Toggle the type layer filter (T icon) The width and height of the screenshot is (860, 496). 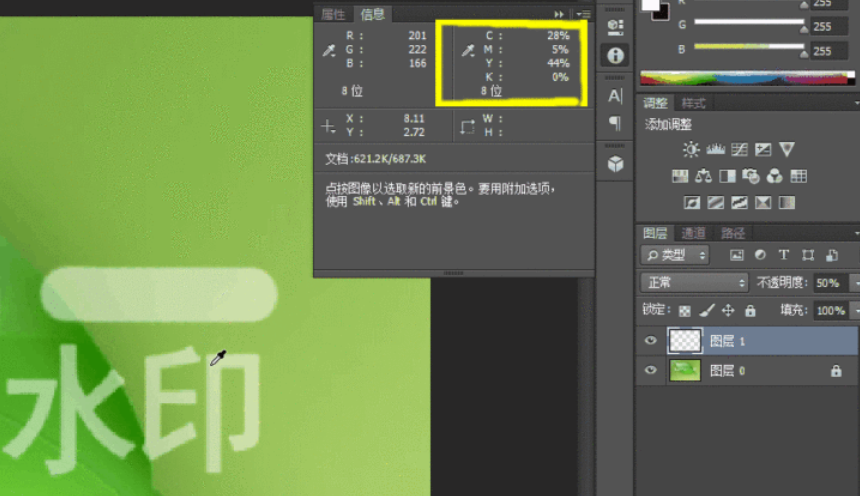tap(784, 255)
